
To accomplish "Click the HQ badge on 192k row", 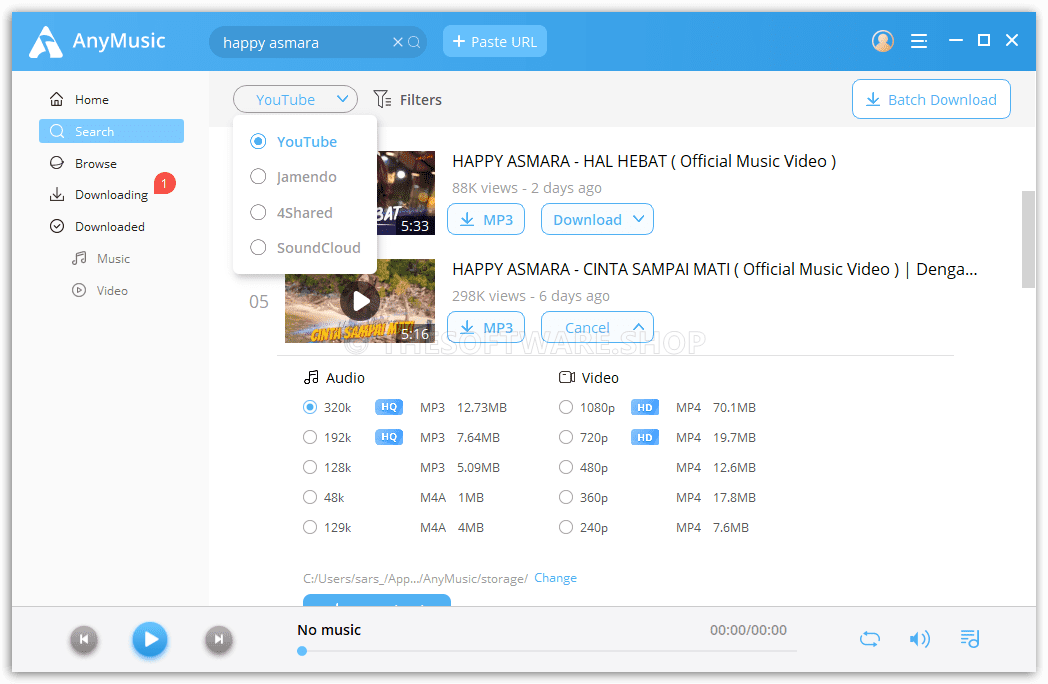I will point(389,437).
